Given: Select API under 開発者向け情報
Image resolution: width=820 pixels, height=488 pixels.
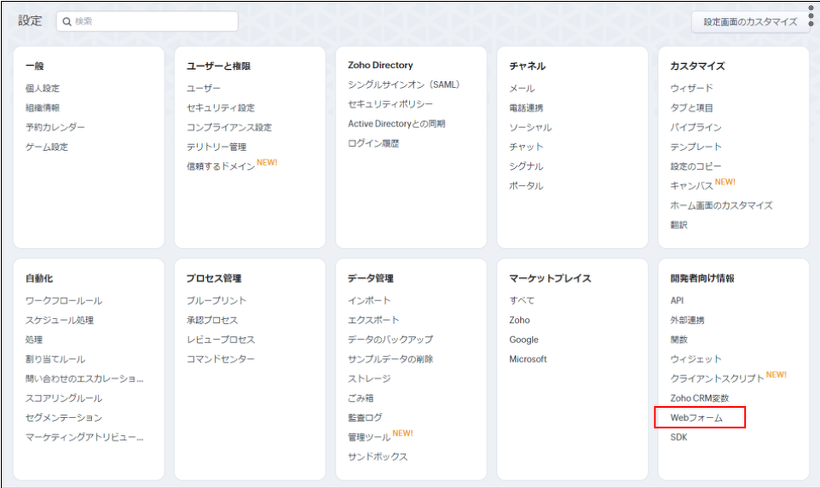Looking at the screenshot, I should coord(677,300).
